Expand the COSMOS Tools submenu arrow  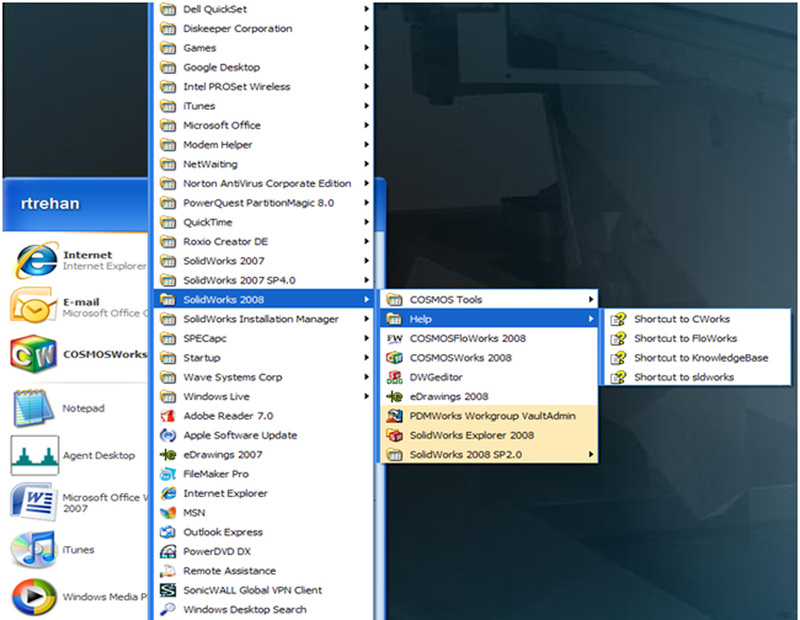[591, 300]
